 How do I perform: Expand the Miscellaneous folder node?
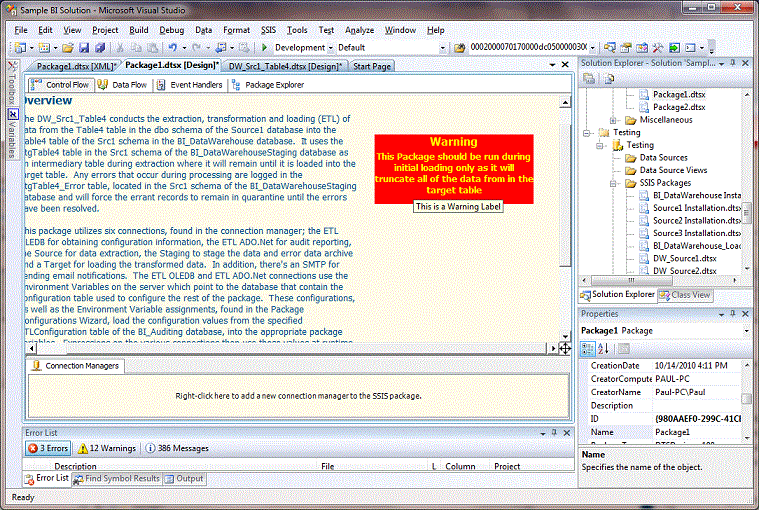612,120
